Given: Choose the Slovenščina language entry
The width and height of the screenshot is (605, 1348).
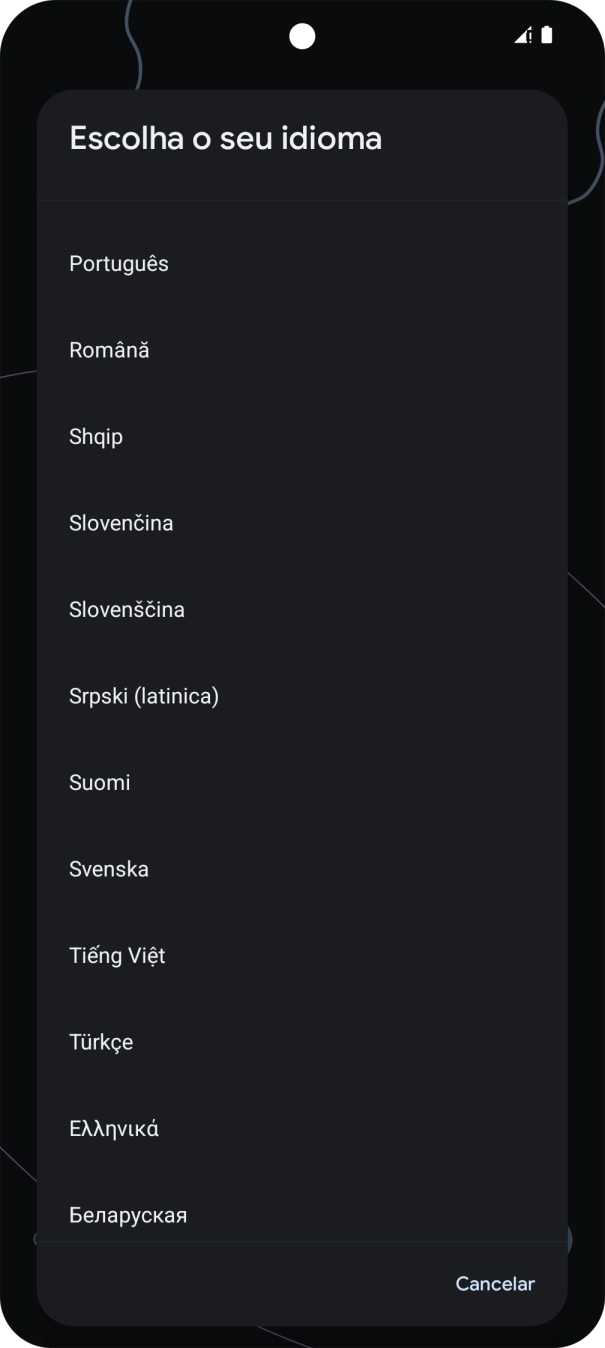Looking at the screenshot, I should click(x=302, y=610).
